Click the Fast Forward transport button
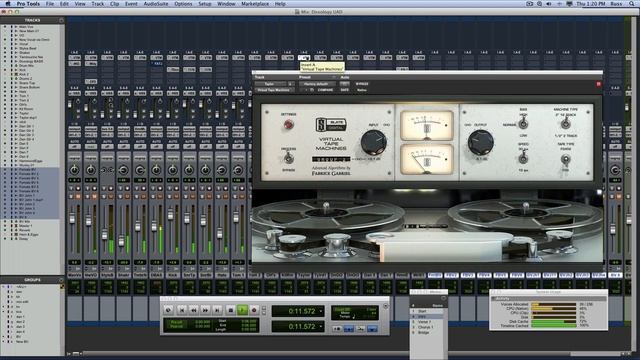This screenshot has width=640, height=360. click(x=205, y=311)
